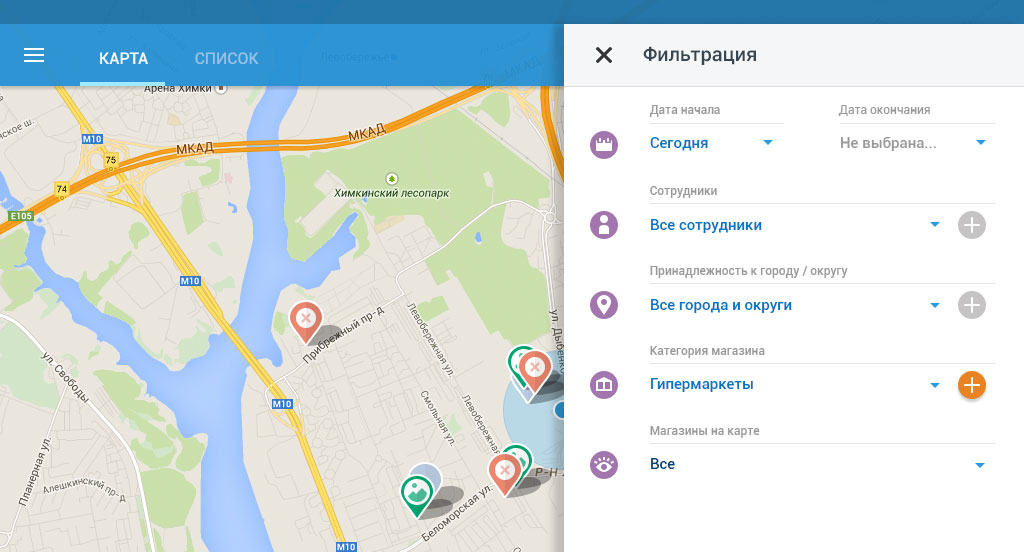Click the purple eye icon
The width and height of the screenshot is (1024, 552).
pyautogui.click(x=604, y=465)
